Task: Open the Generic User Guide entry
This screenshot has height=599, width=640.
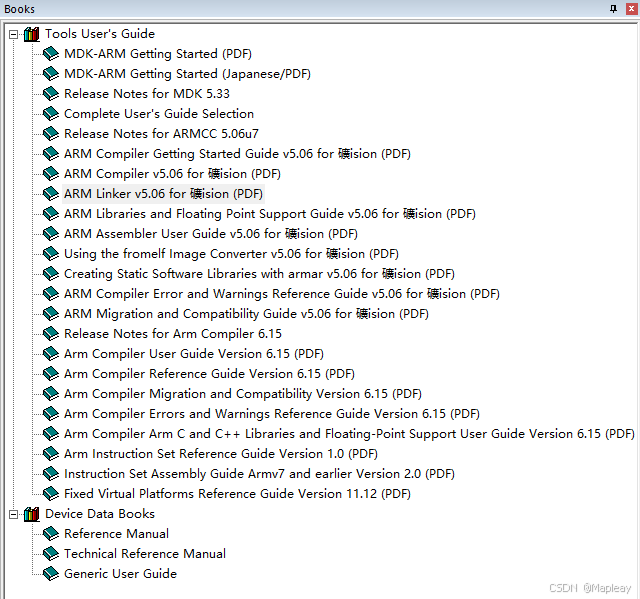Action: (120, 574)
